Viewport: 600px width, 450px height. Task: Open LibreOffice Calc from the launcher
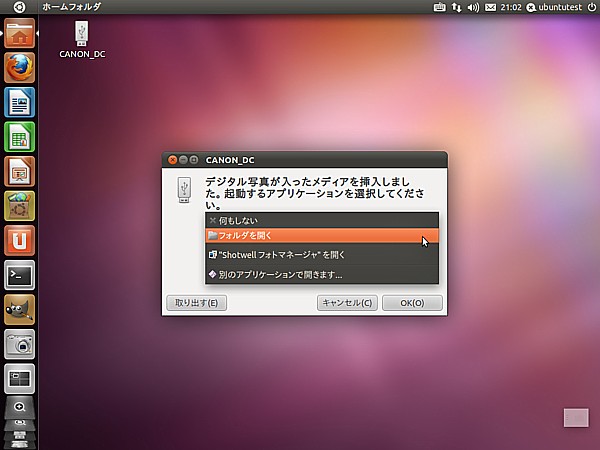coord(20,137)
